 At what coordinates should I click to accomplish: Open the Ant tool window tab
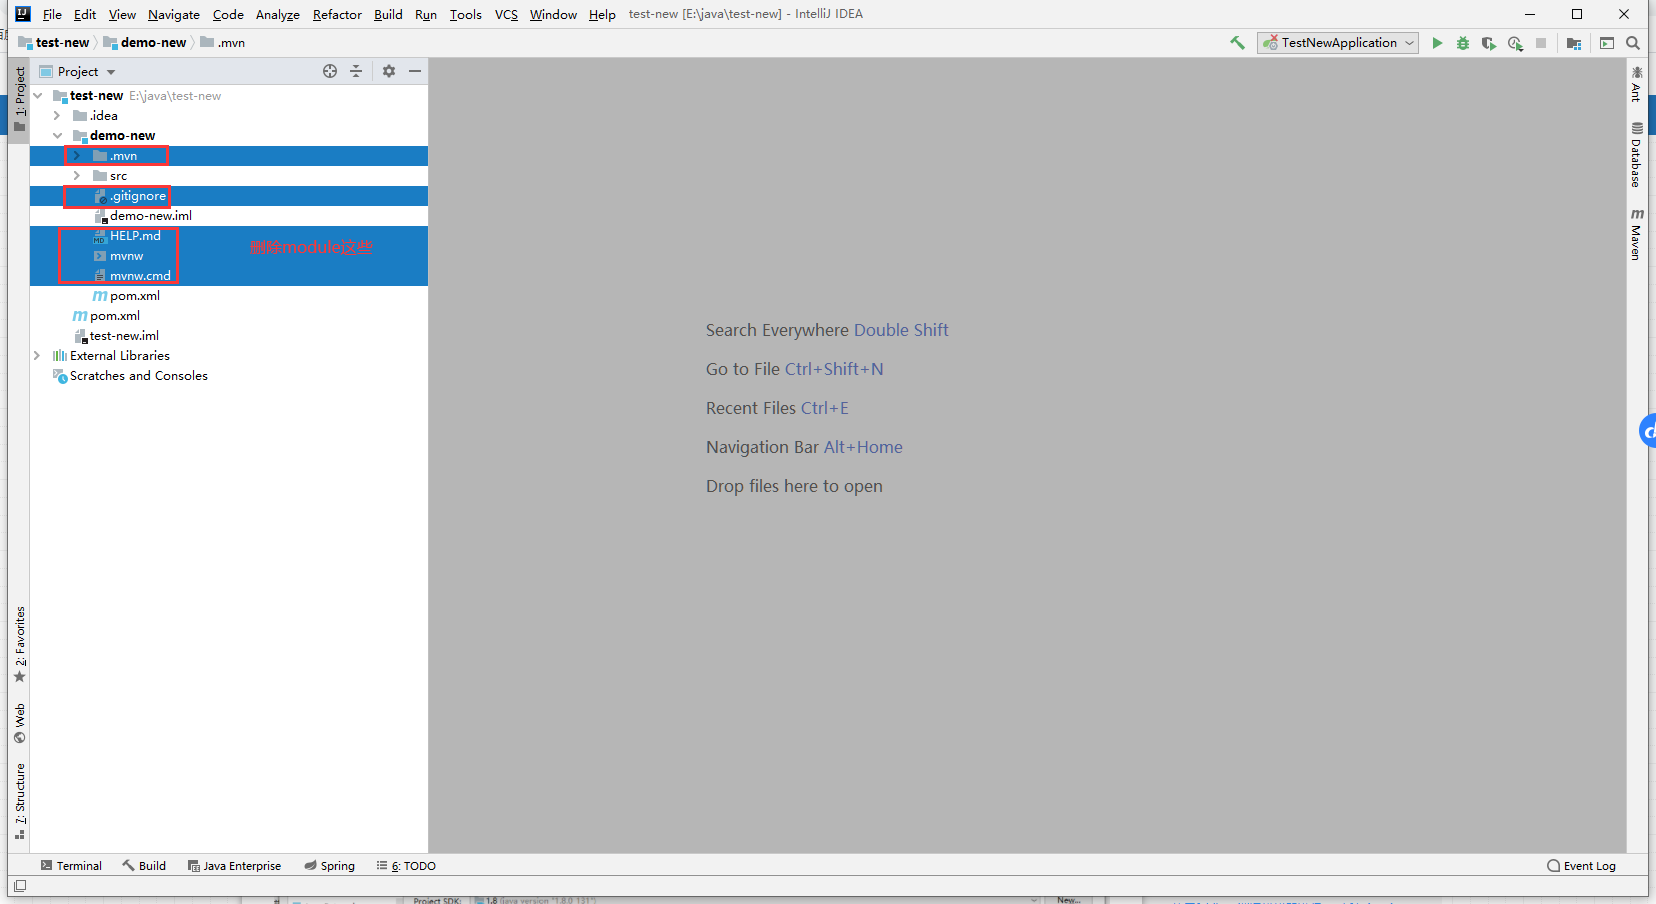1637,84
